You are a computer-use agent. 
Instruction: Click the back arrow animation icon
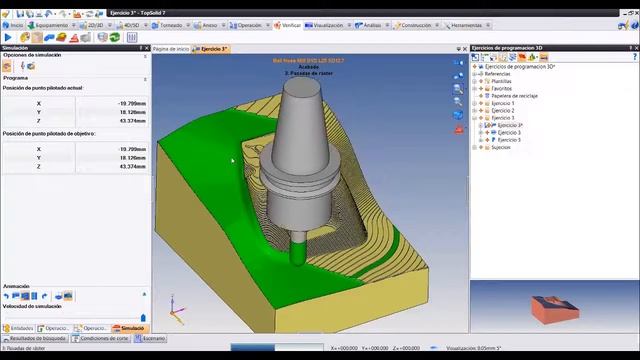pos(6,296)
